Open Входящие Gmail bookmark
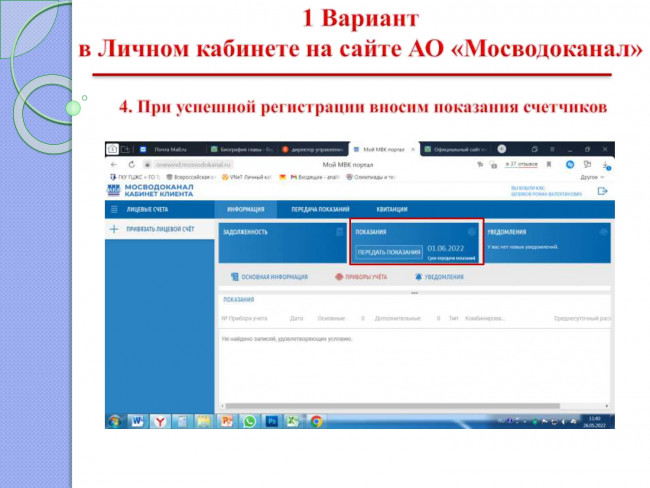 point(315,177)
